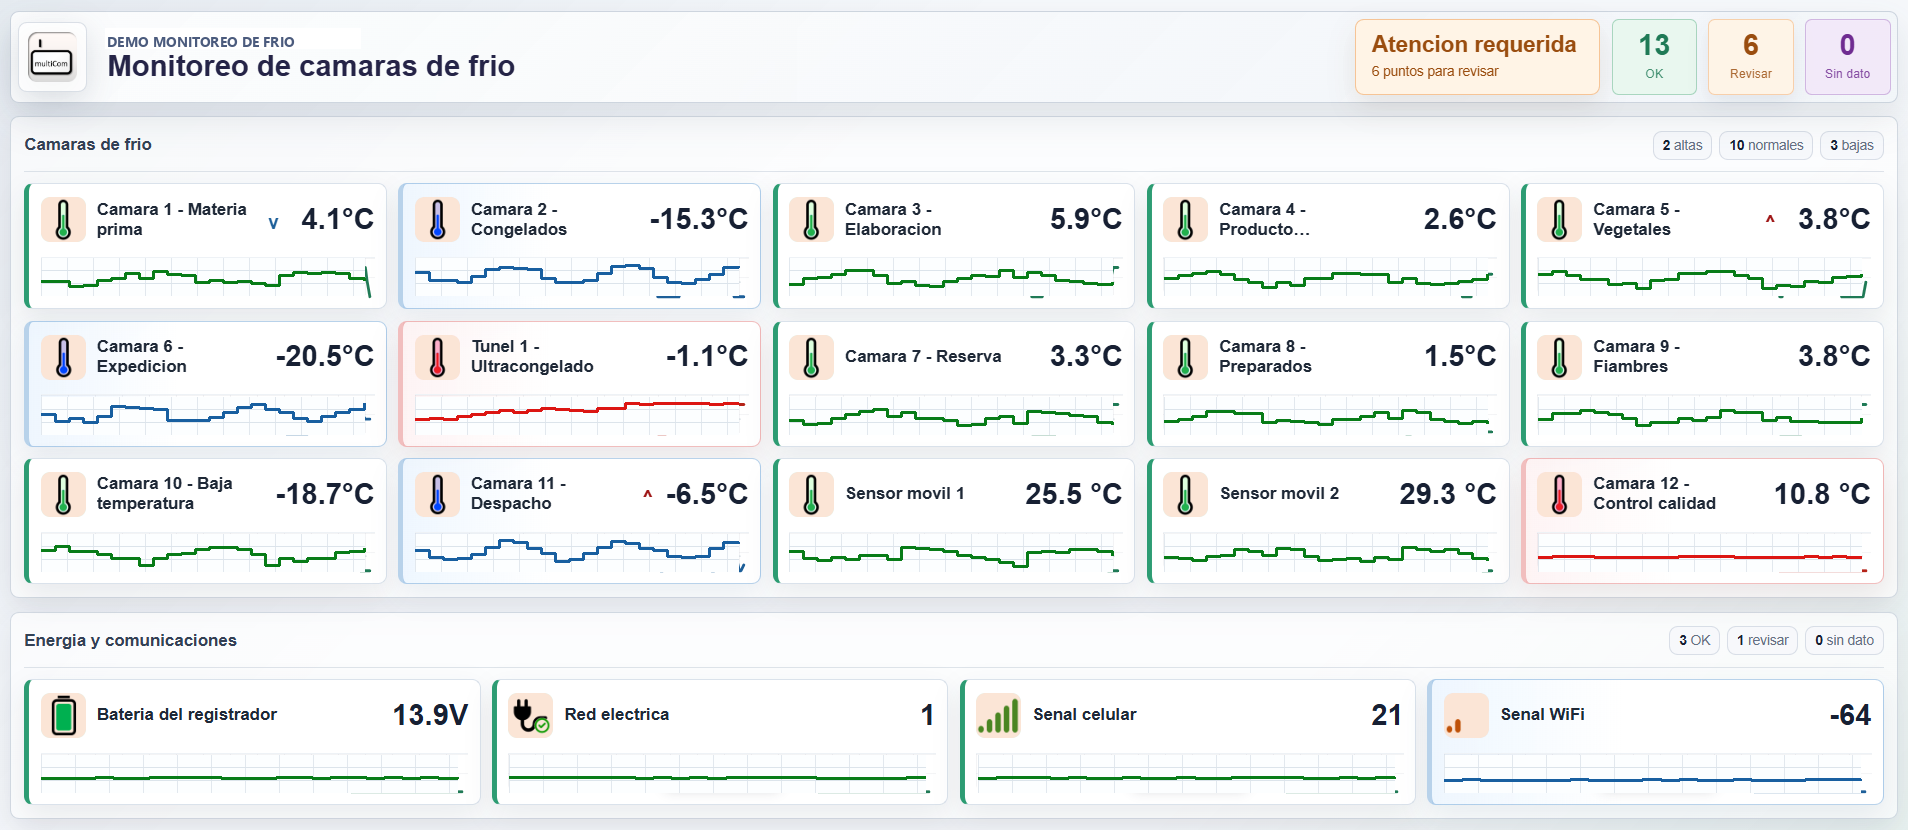Select the 0 Sin dato status counter
1908x830 pixels.
pos(1847,57)
